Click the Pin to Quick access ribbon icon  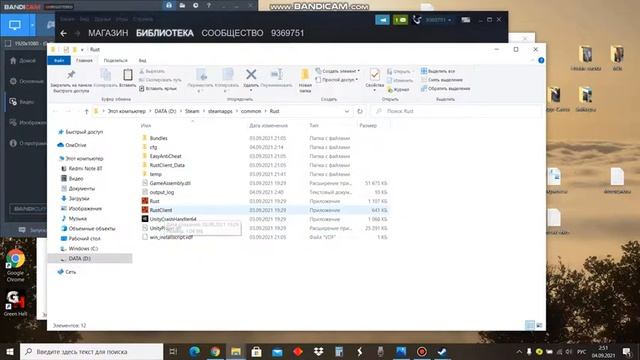pos(71,75)
